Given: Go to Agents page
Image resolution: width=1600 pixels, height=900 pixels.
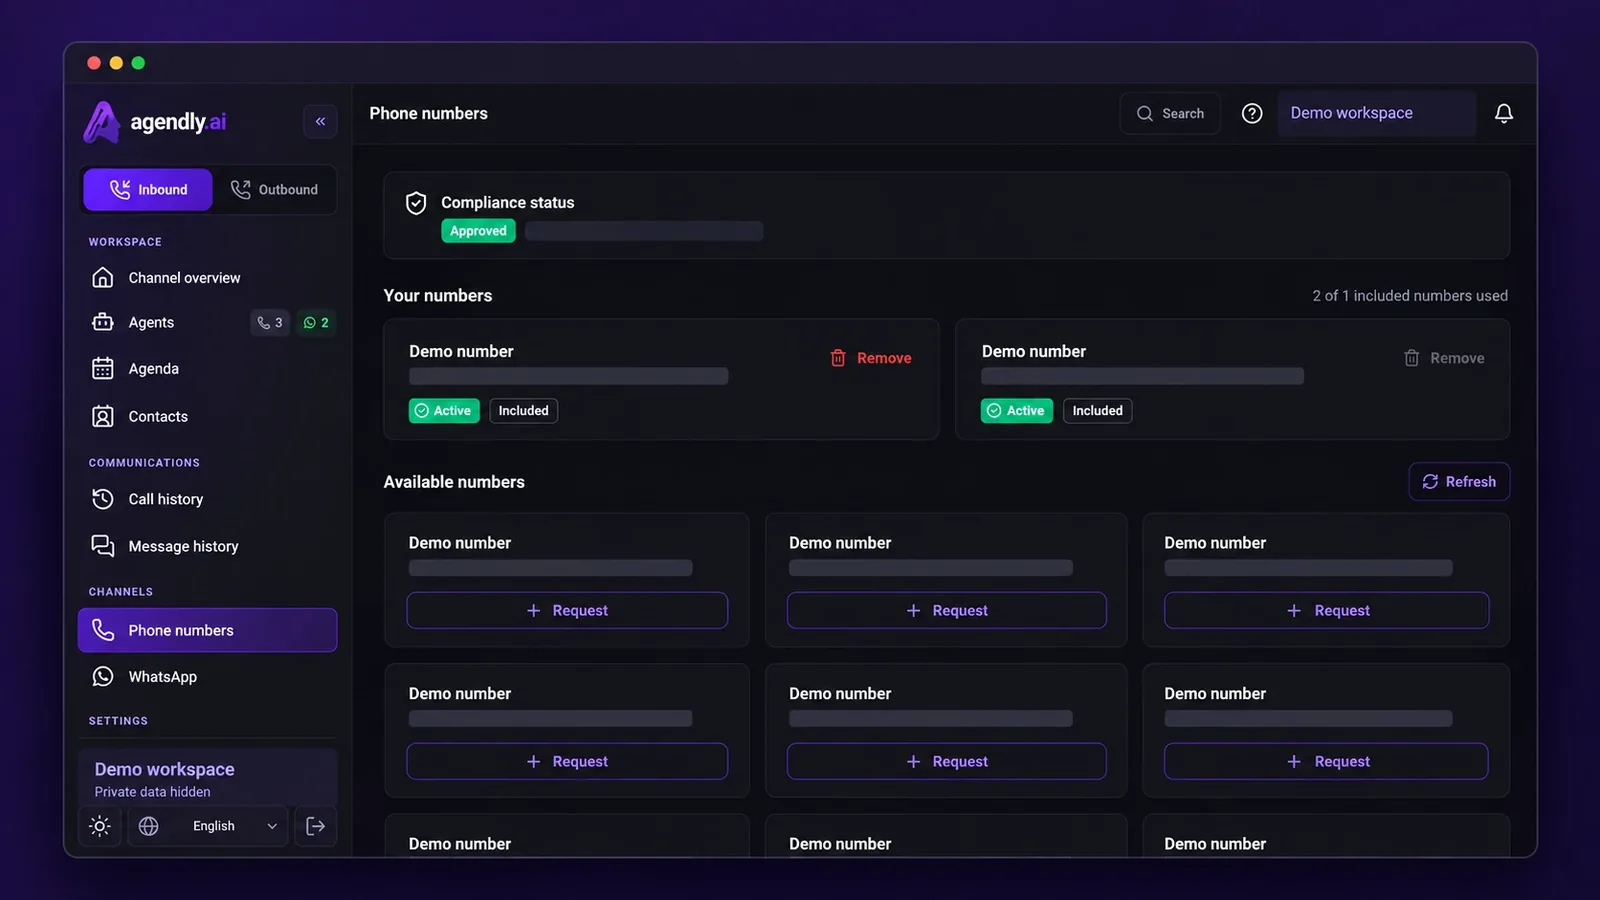Looking at the screenshot, I should (150, 322).
